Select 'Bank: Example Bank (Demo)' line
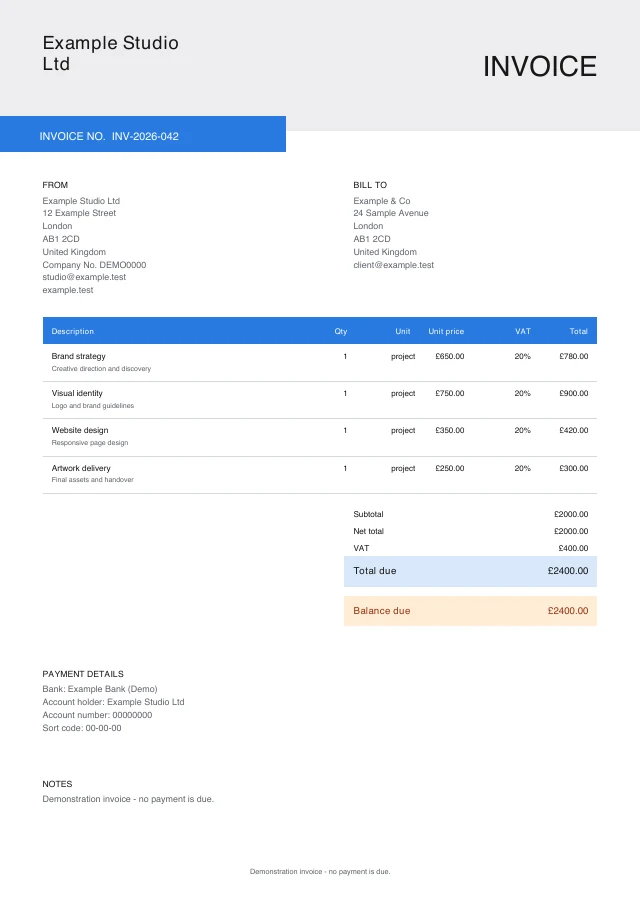This screenshot has width=640, height=906. 99,689
